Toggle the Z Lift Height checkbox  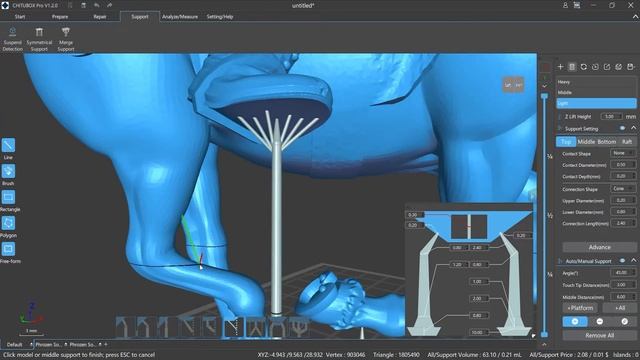(x=560, y=117)
